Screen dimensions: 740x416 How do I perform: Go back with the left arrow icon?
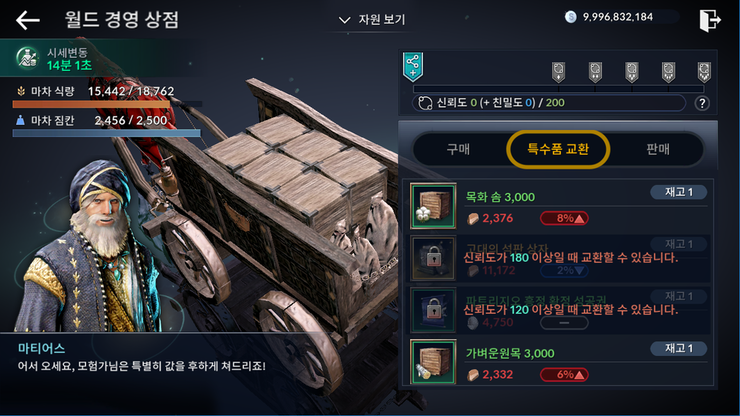pyautogui.click(x=28, y=20)
